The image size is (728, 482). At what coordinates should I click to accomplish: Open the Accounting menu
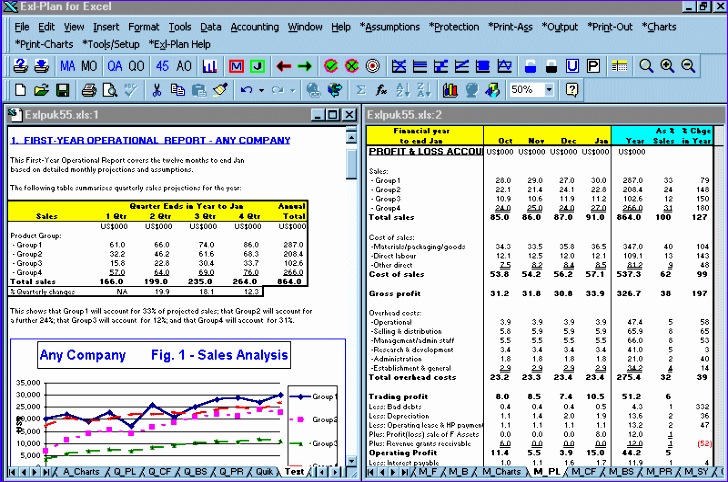click(254, 27)
